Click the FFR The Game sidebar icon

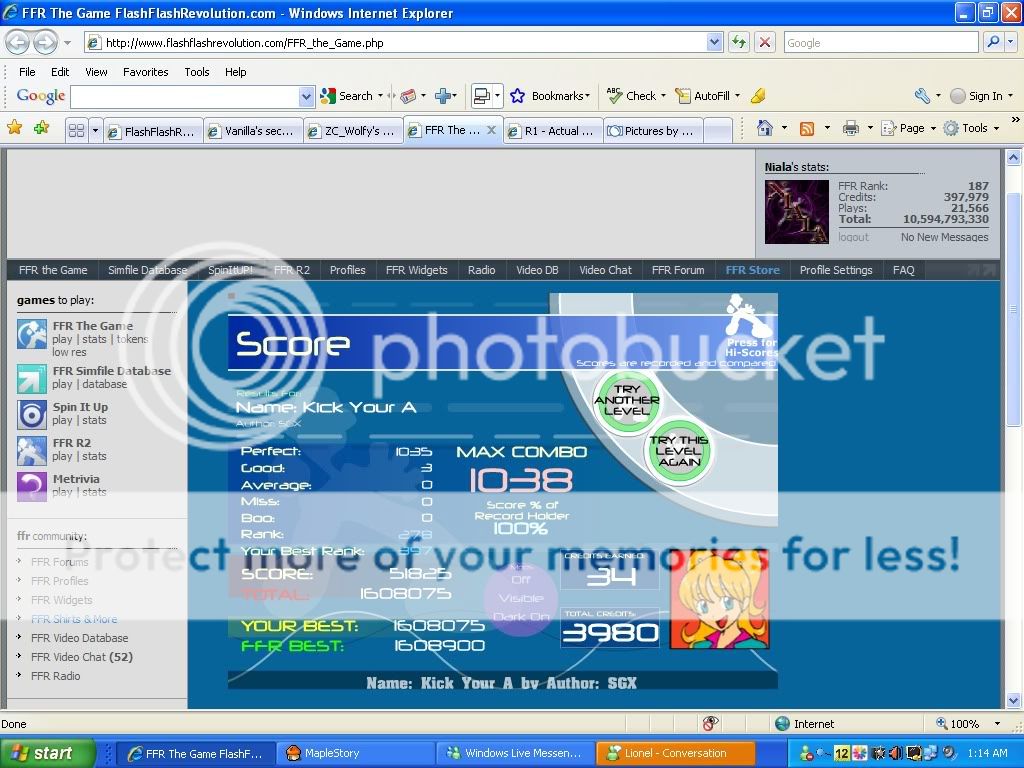(x=32, y=334)
